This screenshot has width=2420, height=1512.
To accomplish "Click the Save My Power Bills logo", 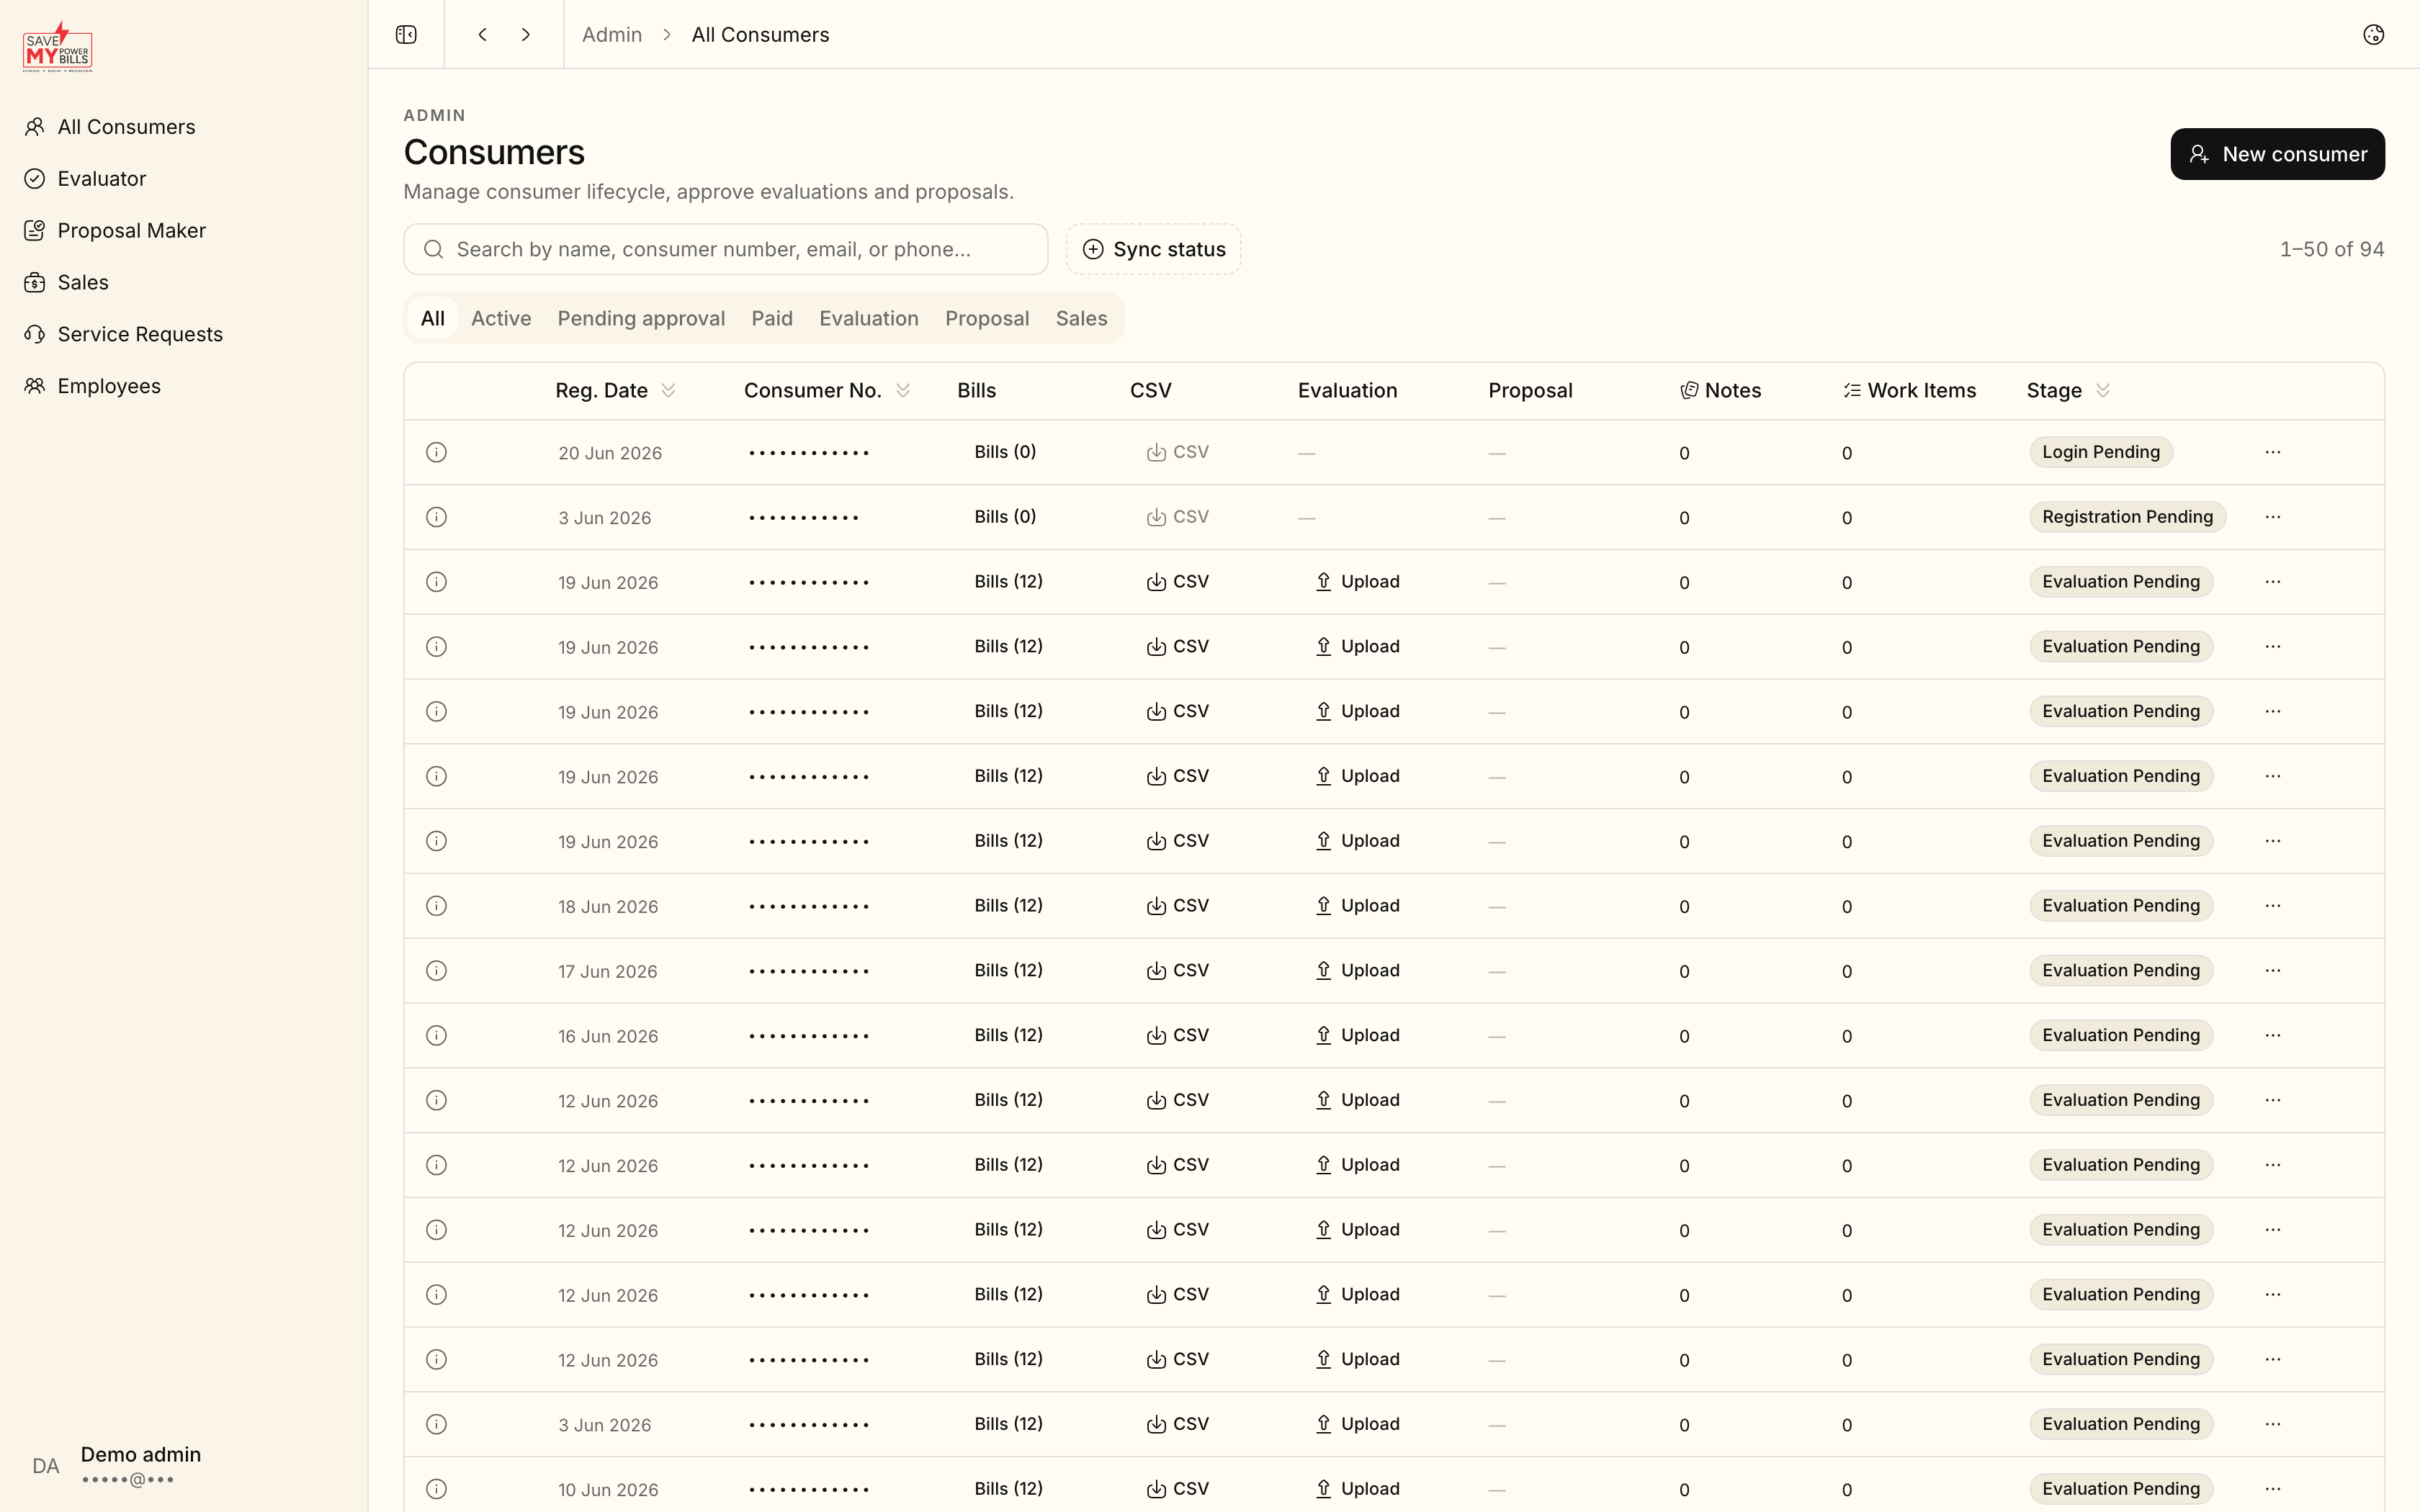I will pos(58,47).
